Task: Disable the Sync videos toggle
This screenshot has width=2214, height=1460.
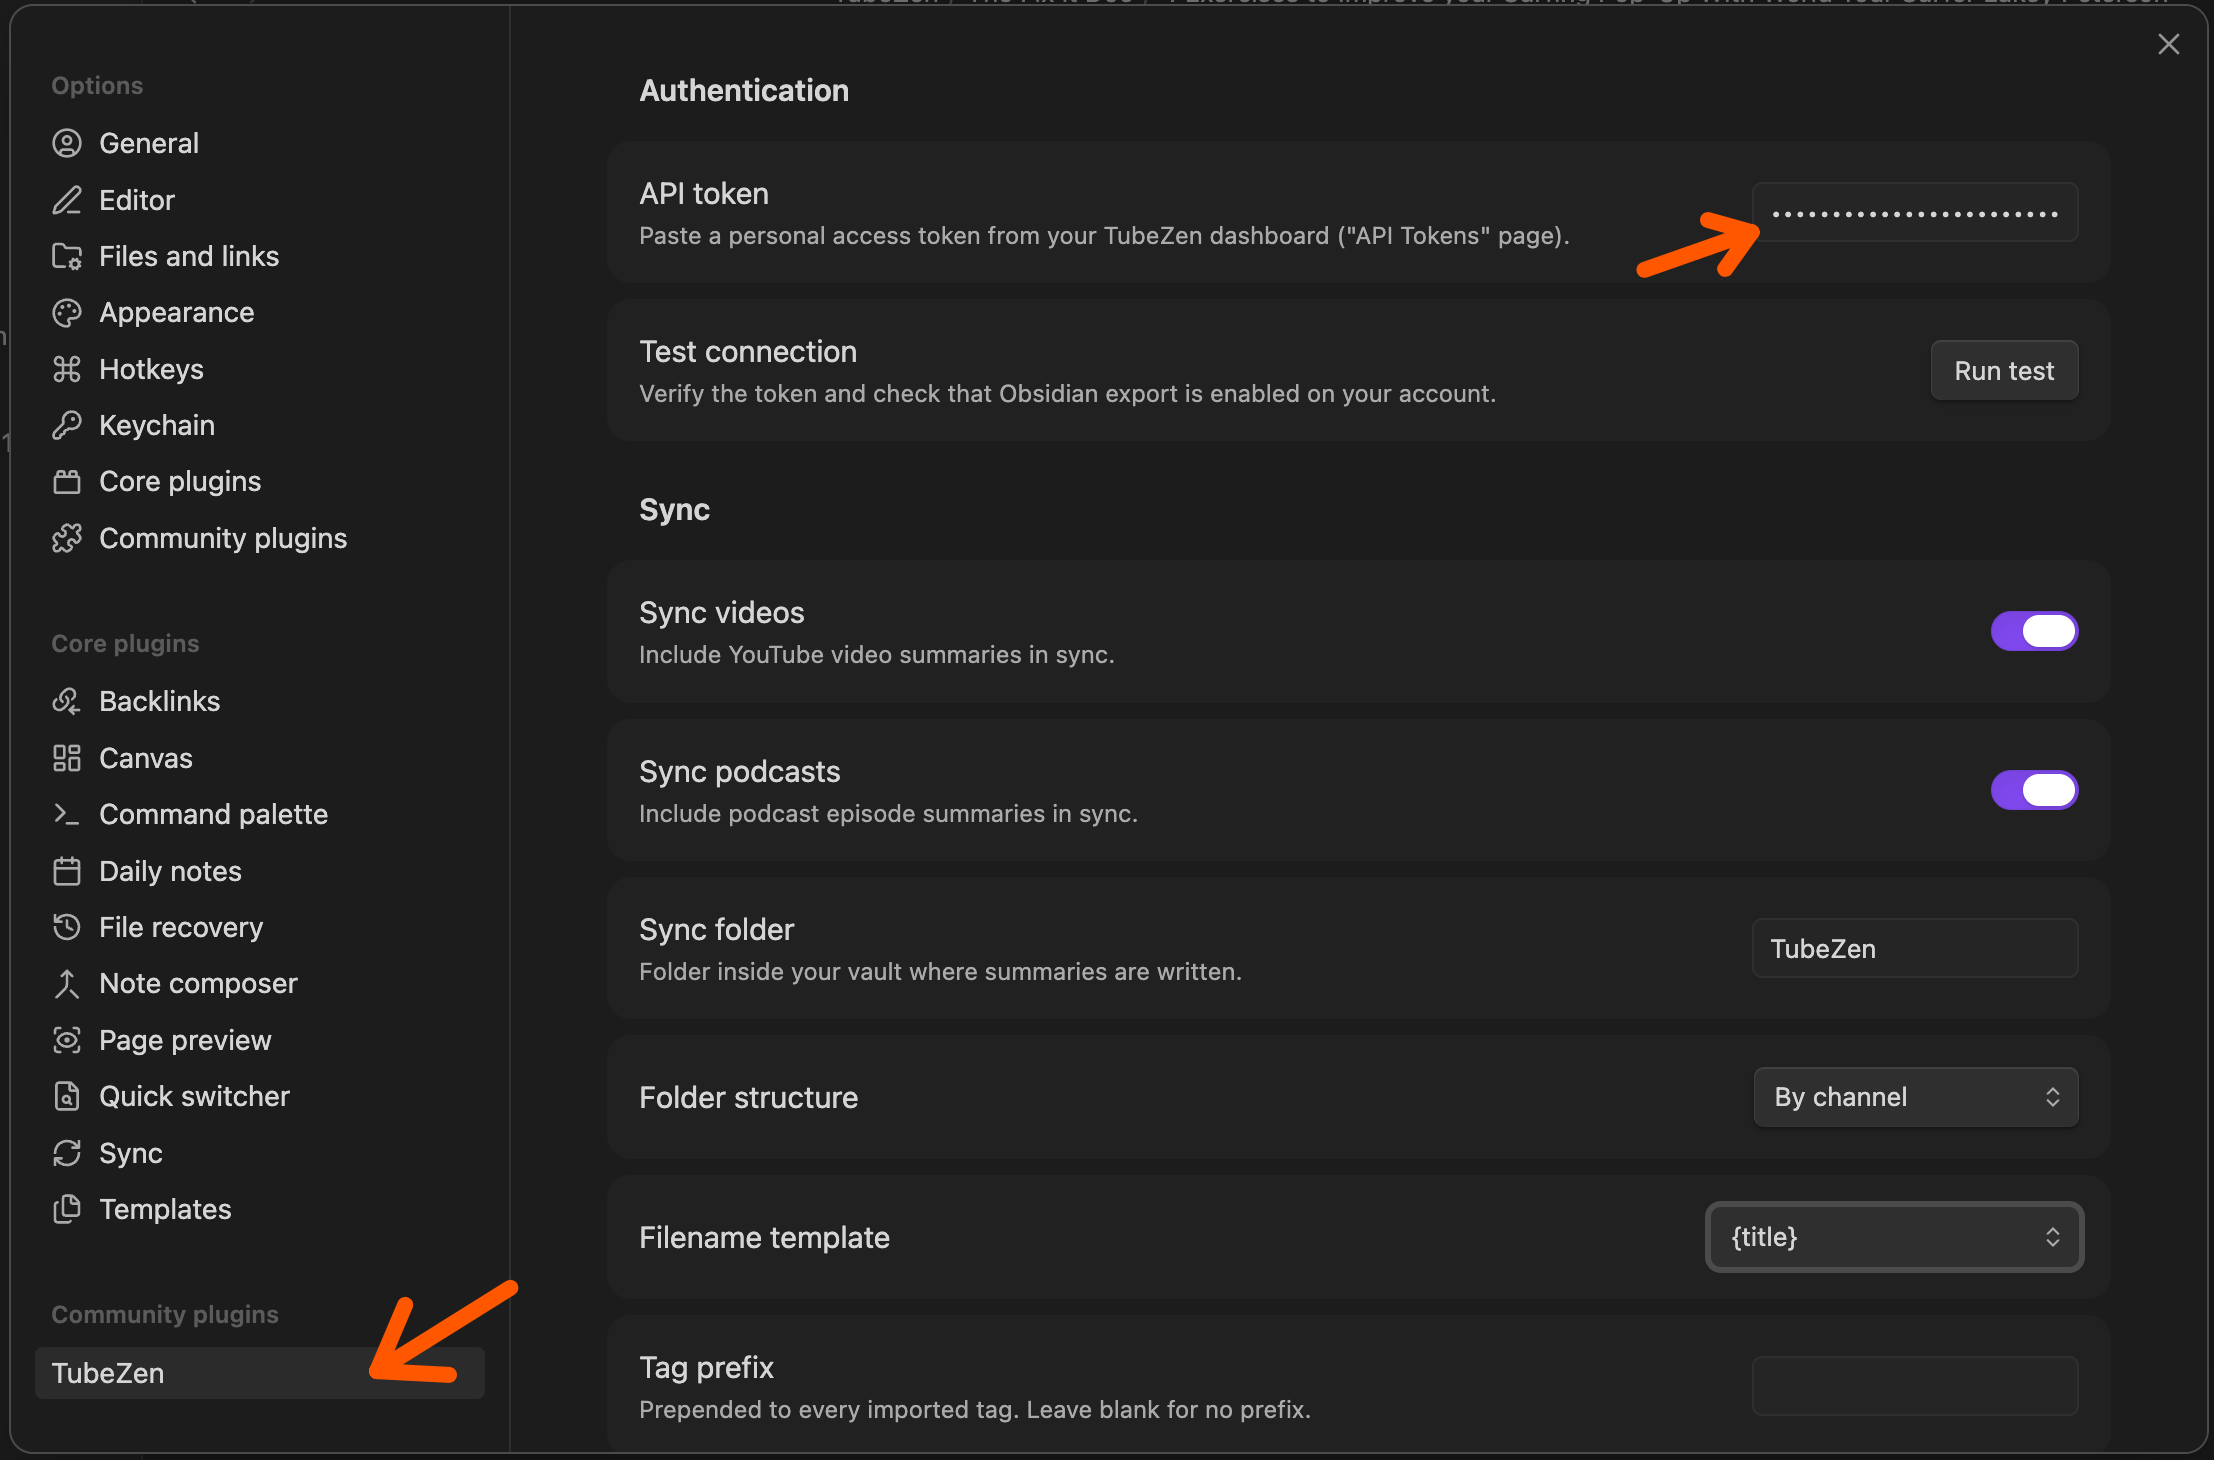Action: point(2034,631)
